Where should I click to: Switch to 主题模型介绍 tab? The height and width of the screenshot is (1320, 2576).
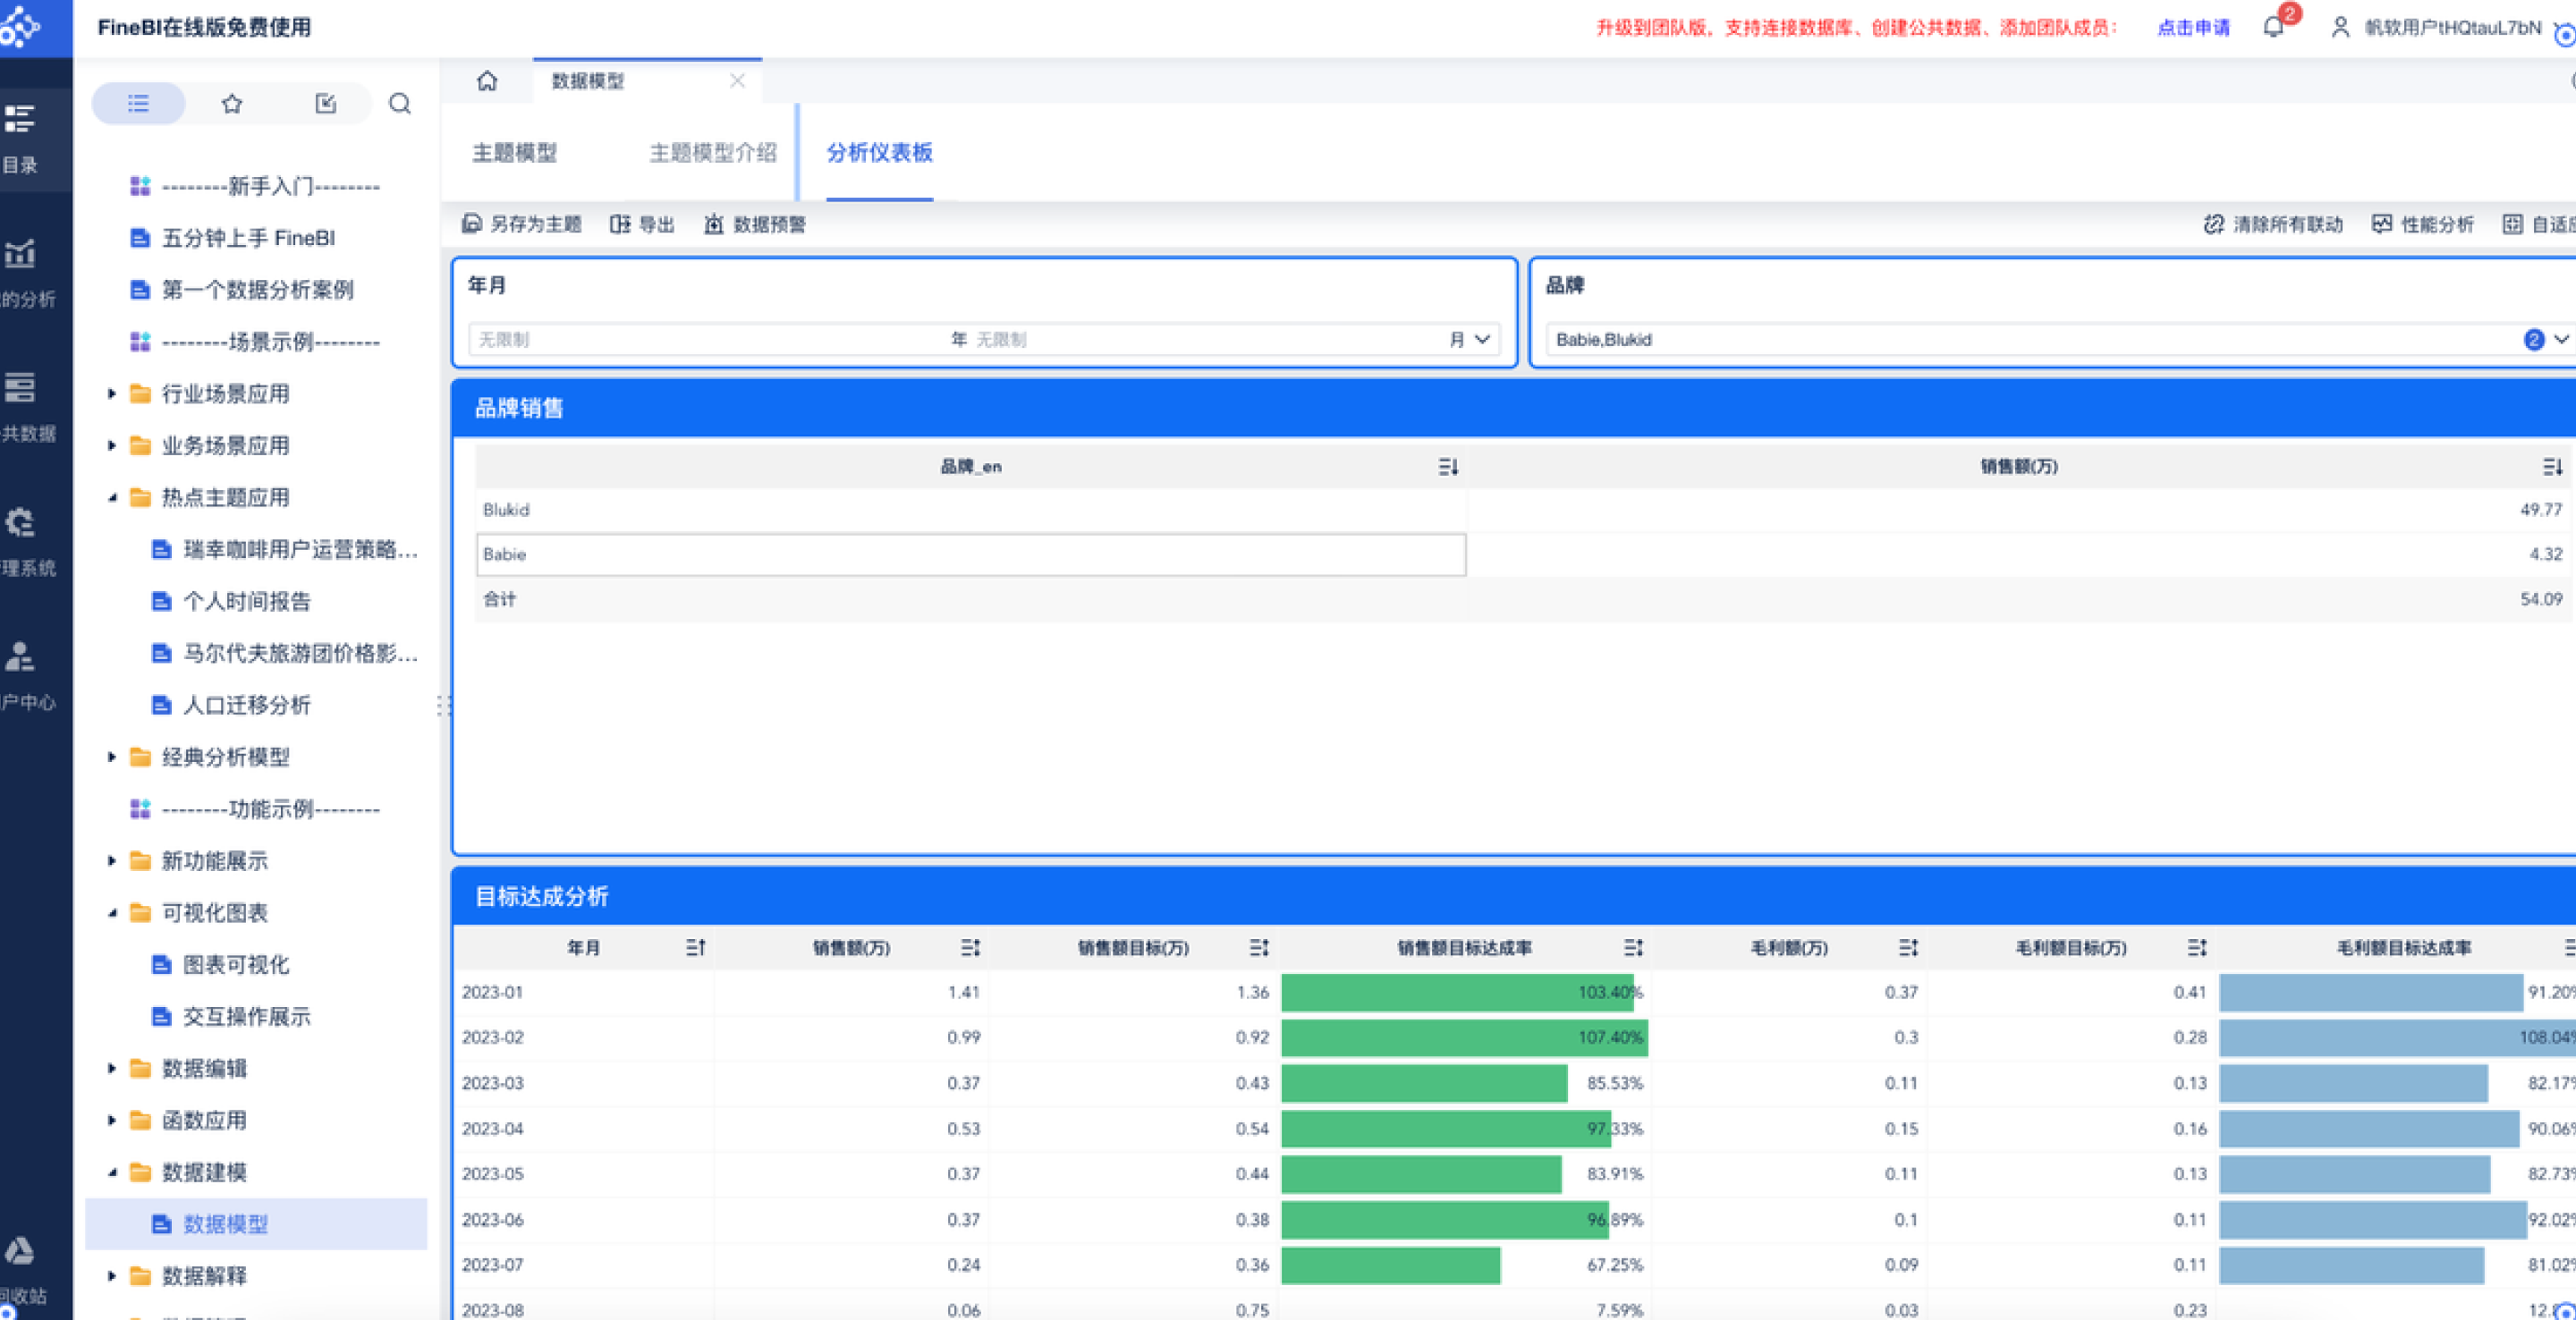click(713, 152)
